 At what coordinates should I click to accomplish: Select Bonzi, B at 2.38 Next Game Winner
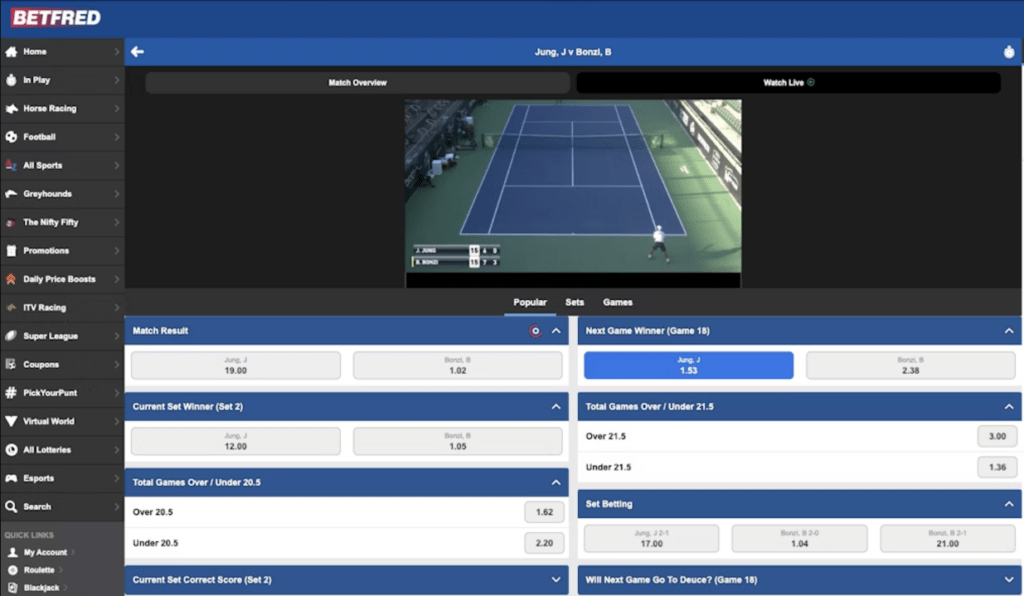[910, 366]
